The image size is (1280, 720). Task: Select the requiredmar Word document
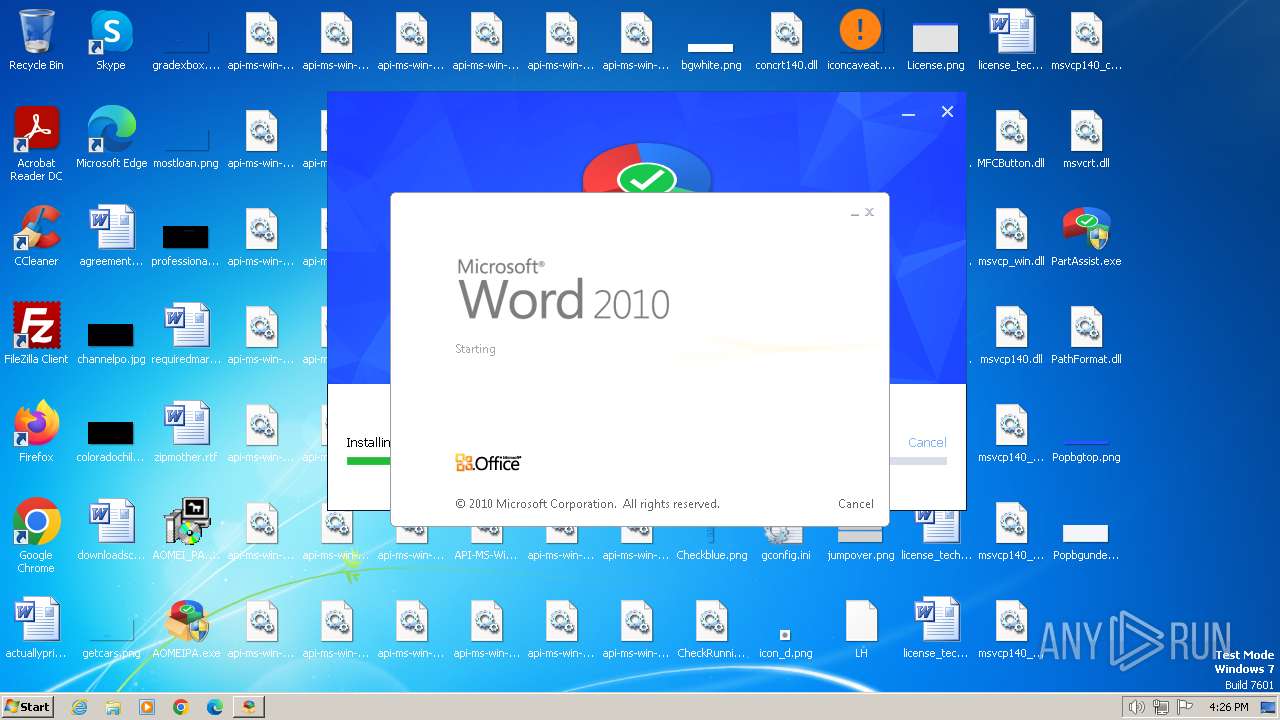click(186, 334)
